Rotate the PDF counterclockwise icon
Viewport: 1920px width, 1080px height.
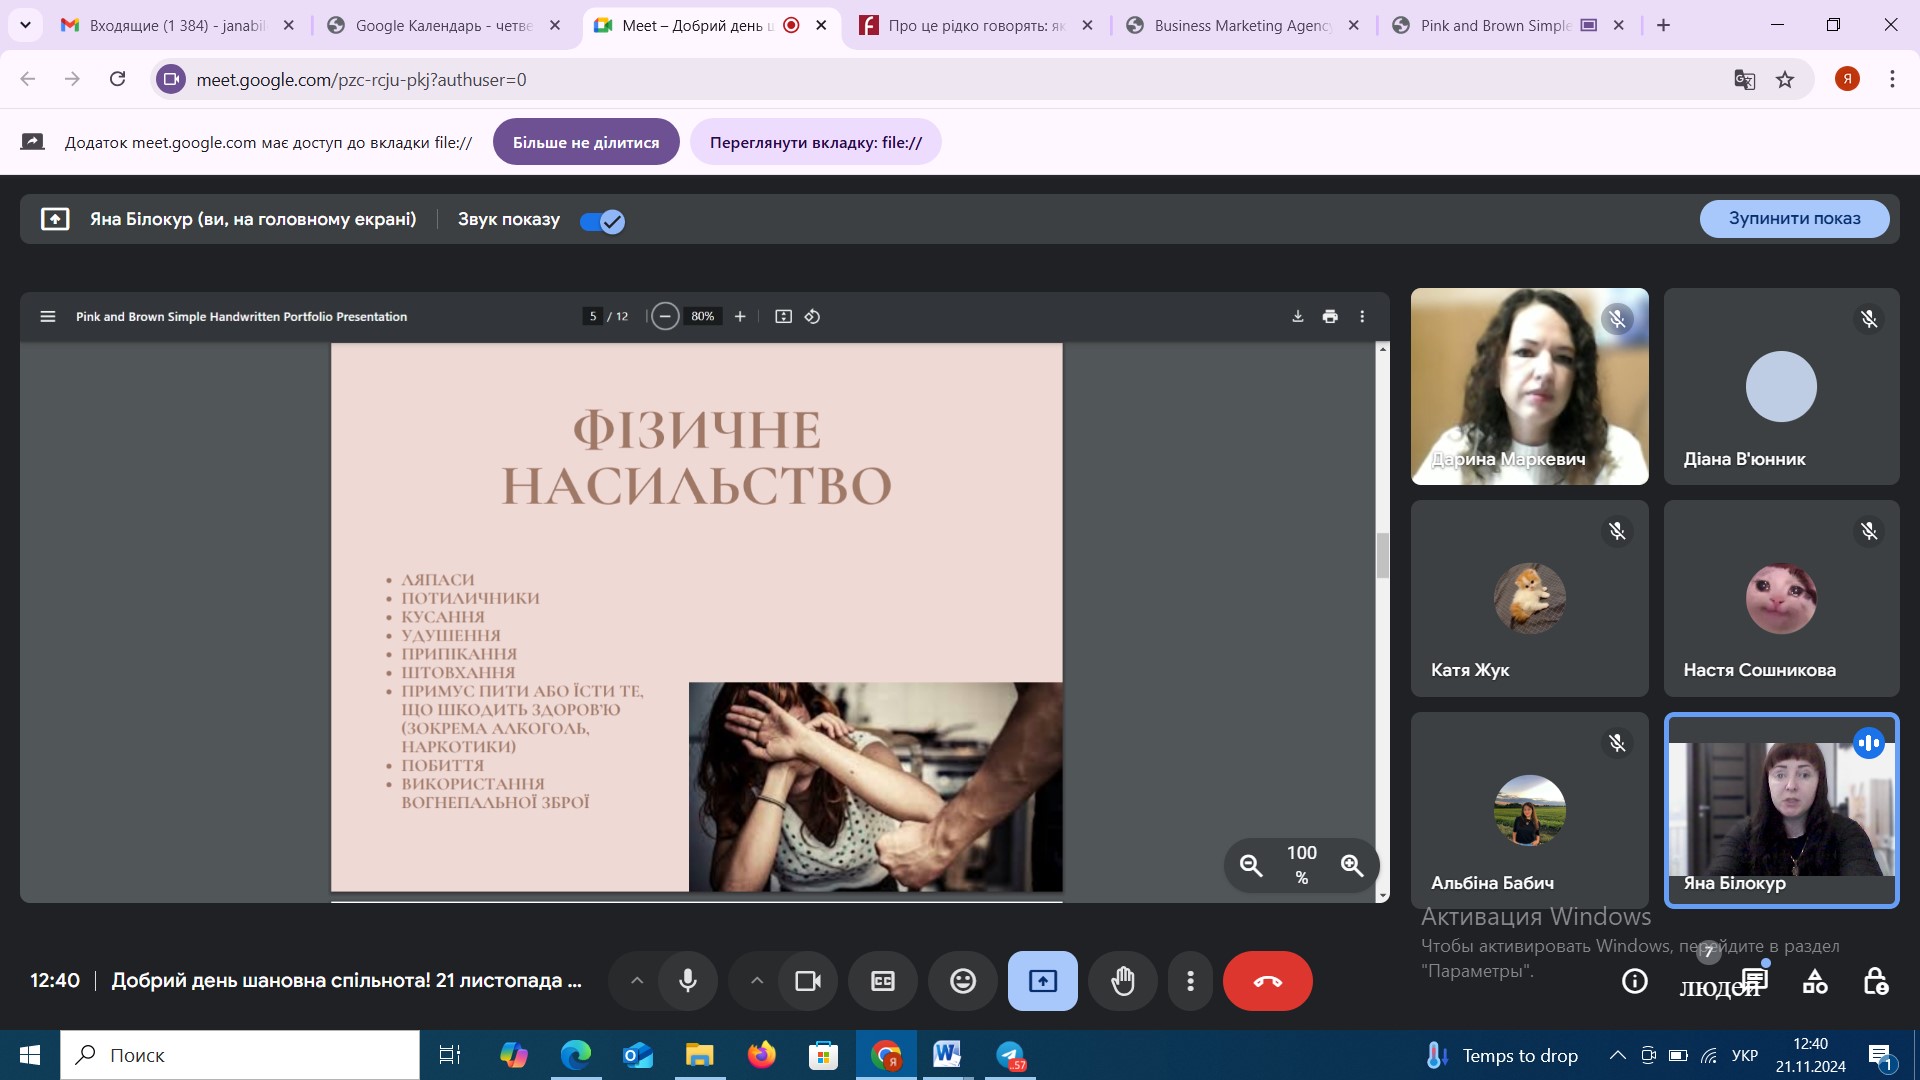(x=812, y=316)
